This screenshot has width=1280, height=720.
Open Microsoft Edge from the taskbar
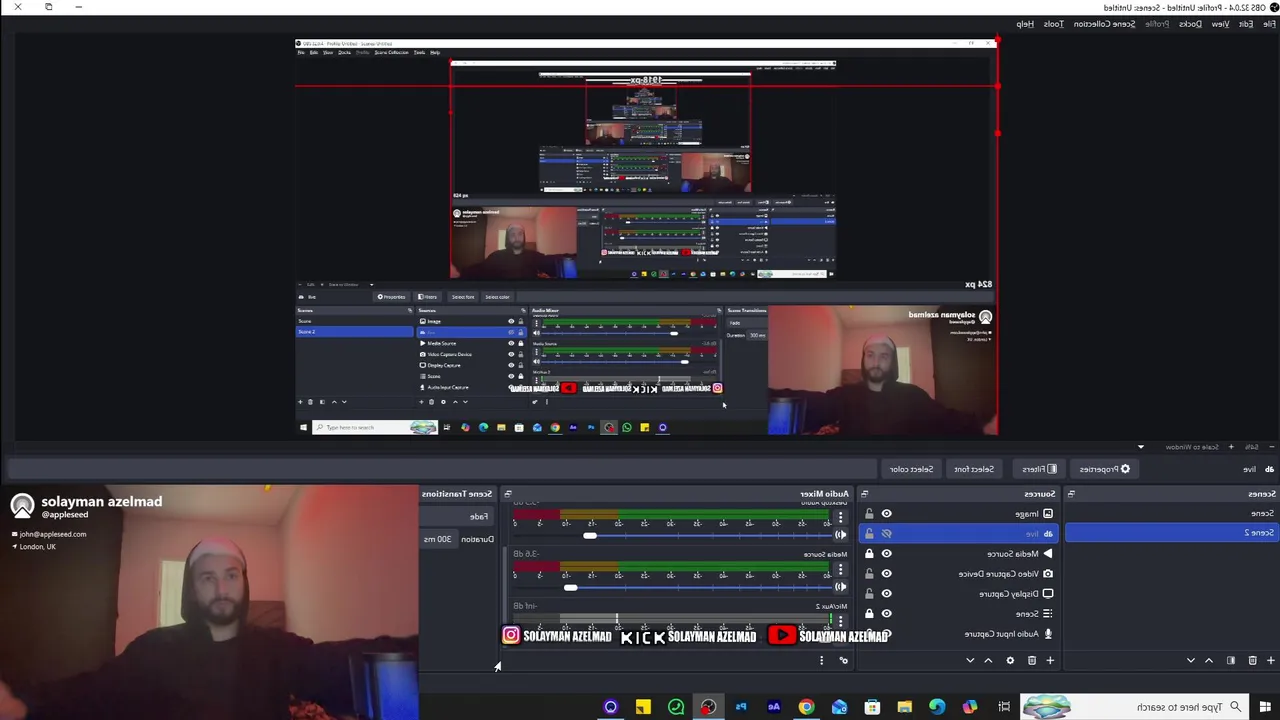[937, 707]
